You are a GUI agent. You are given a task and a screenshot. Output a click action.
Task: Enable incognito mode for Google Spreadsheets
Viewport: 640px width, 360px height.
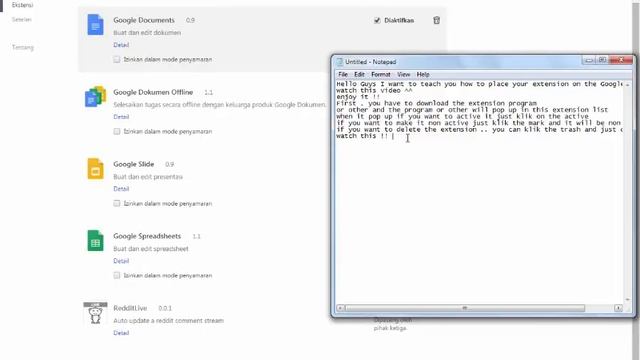coord(117,276)
